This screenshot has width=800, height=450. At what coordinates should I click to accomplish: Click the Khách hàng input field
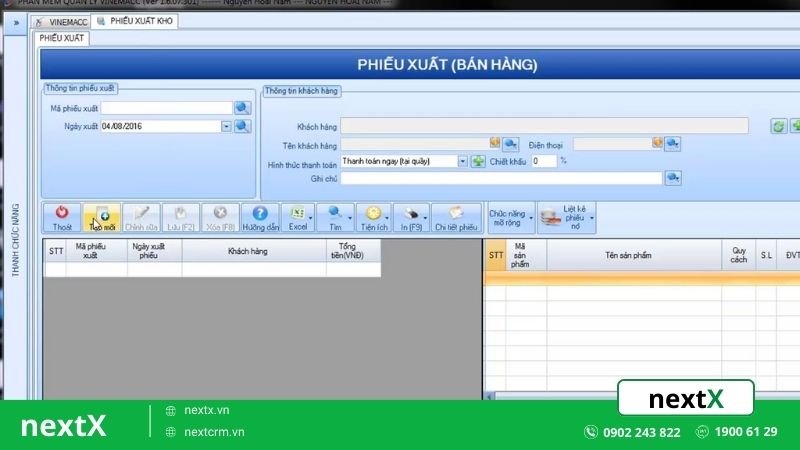pos(544,126)
